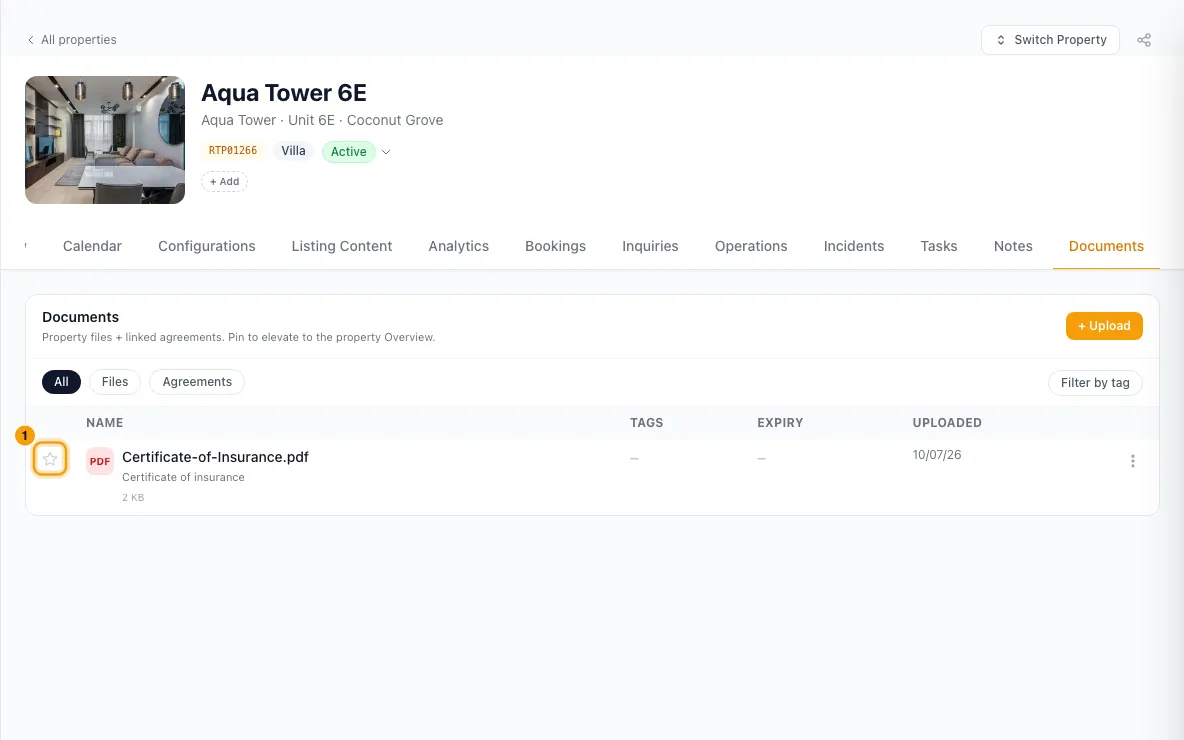Open the Listing Content tab

[x=342, y=246]
